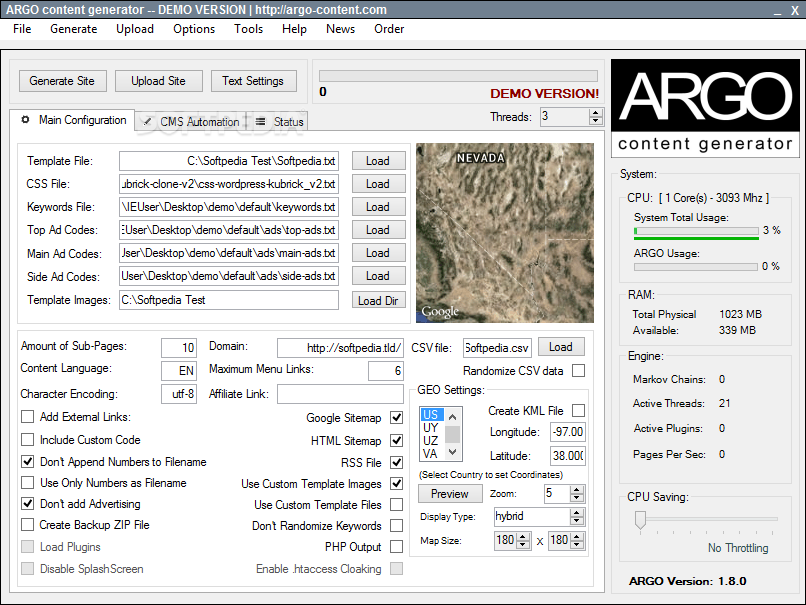Load the Template File
Image resolution: width=806 pixels, height=605 pixels.
(378, 161)
